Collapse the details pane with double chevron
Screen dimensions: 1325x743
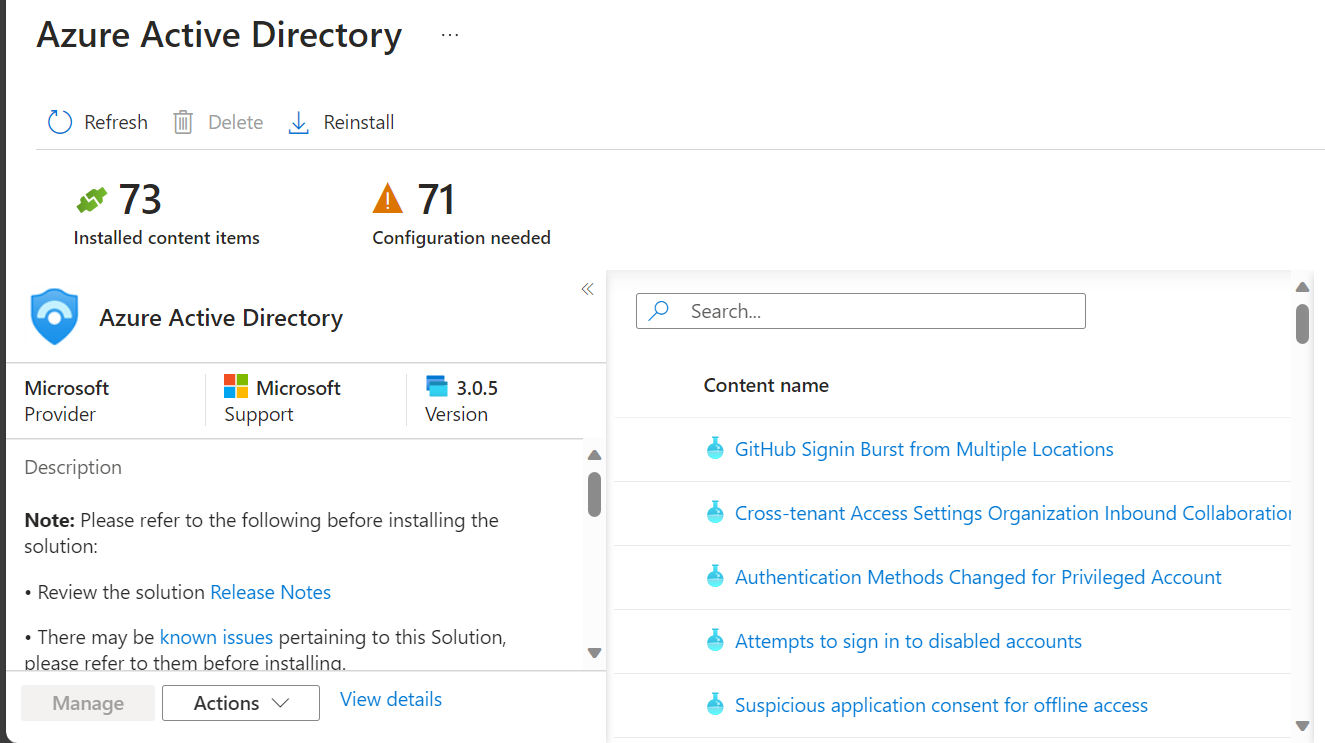coord(587,289)
